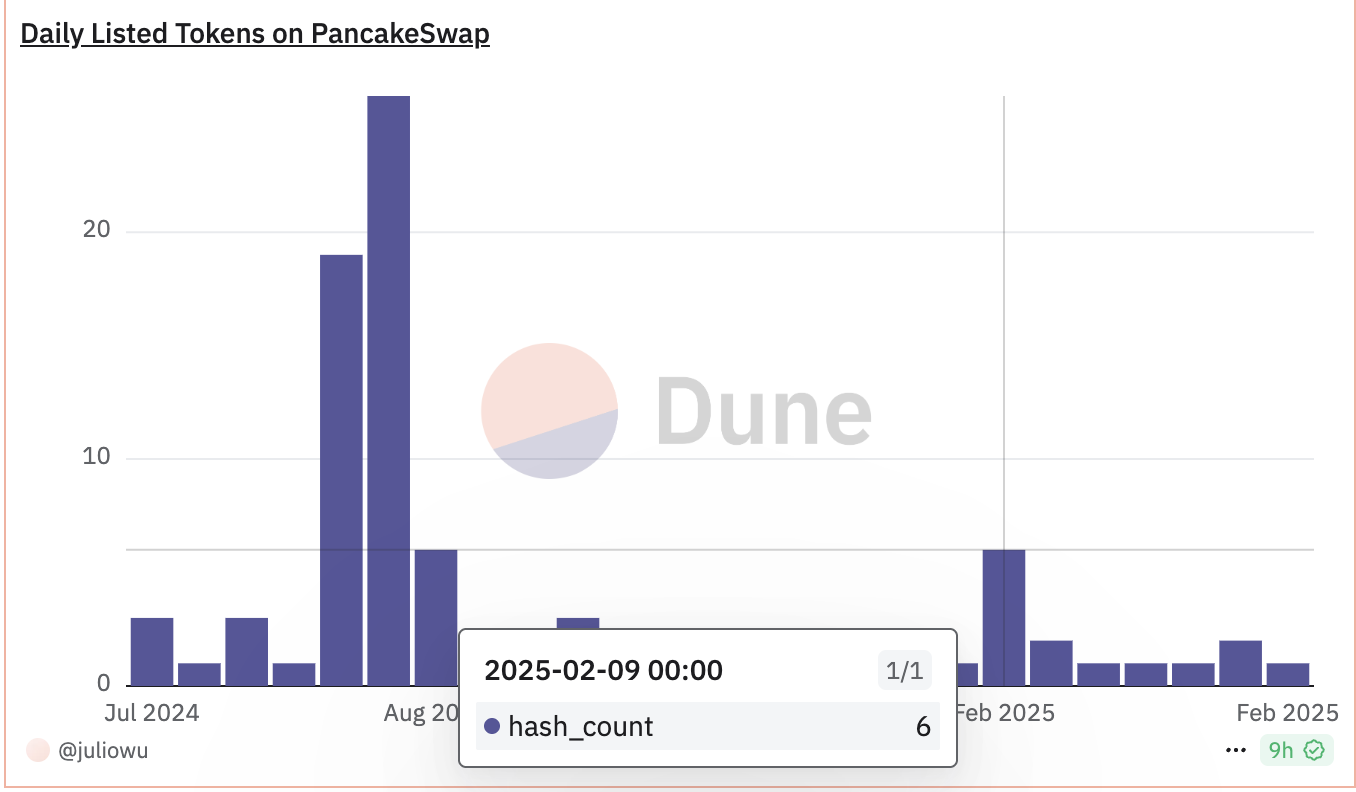This screenshot has width=1356, height=792.
Task: Click the green verified checkmark icon
Action: point(1314,750)
